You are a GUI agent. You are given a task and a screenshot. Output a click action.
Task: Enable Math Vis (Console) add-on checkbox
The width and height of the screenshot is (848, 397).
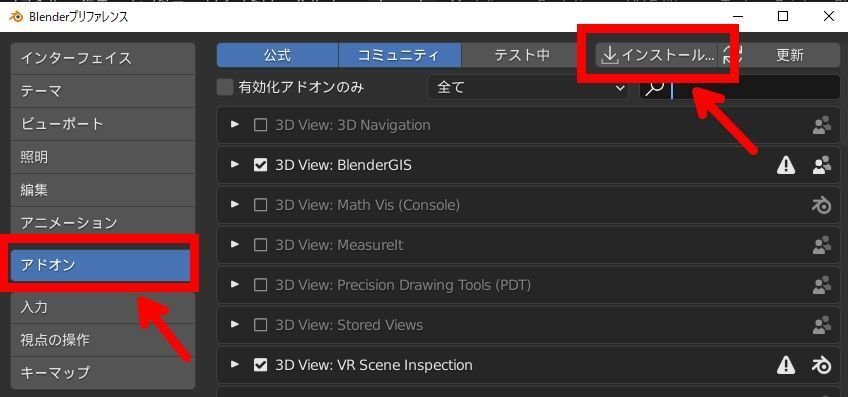tap(261, 205)
